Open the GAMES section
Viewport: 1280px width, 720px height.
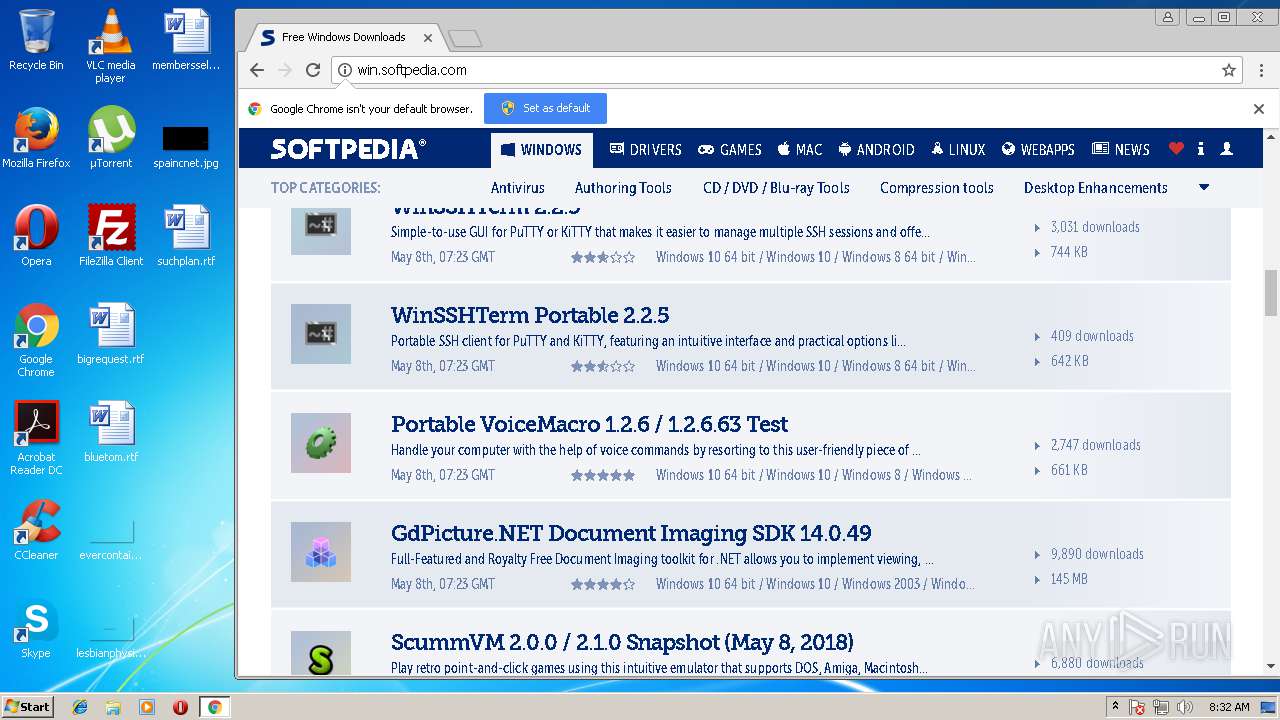click(730, 150)
